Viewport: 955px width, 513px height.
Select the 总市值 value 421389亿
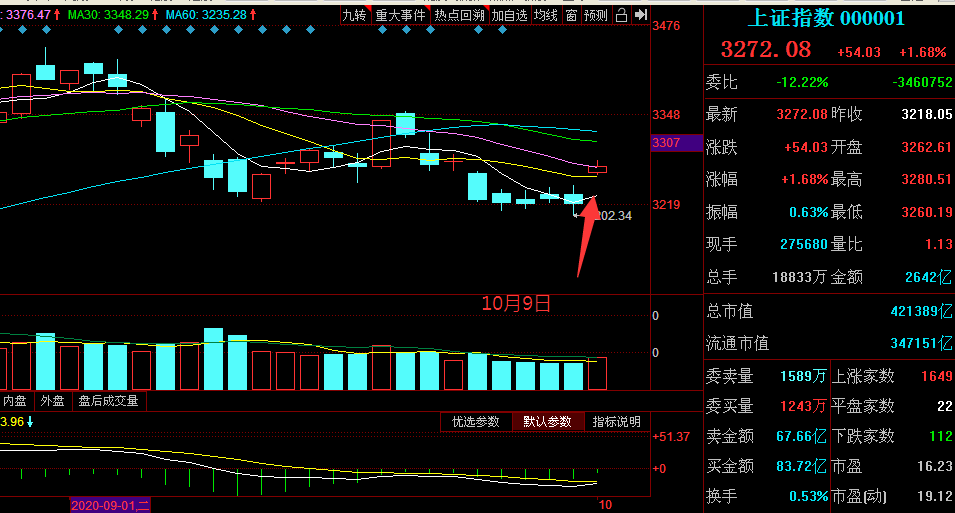coord(922,311)
